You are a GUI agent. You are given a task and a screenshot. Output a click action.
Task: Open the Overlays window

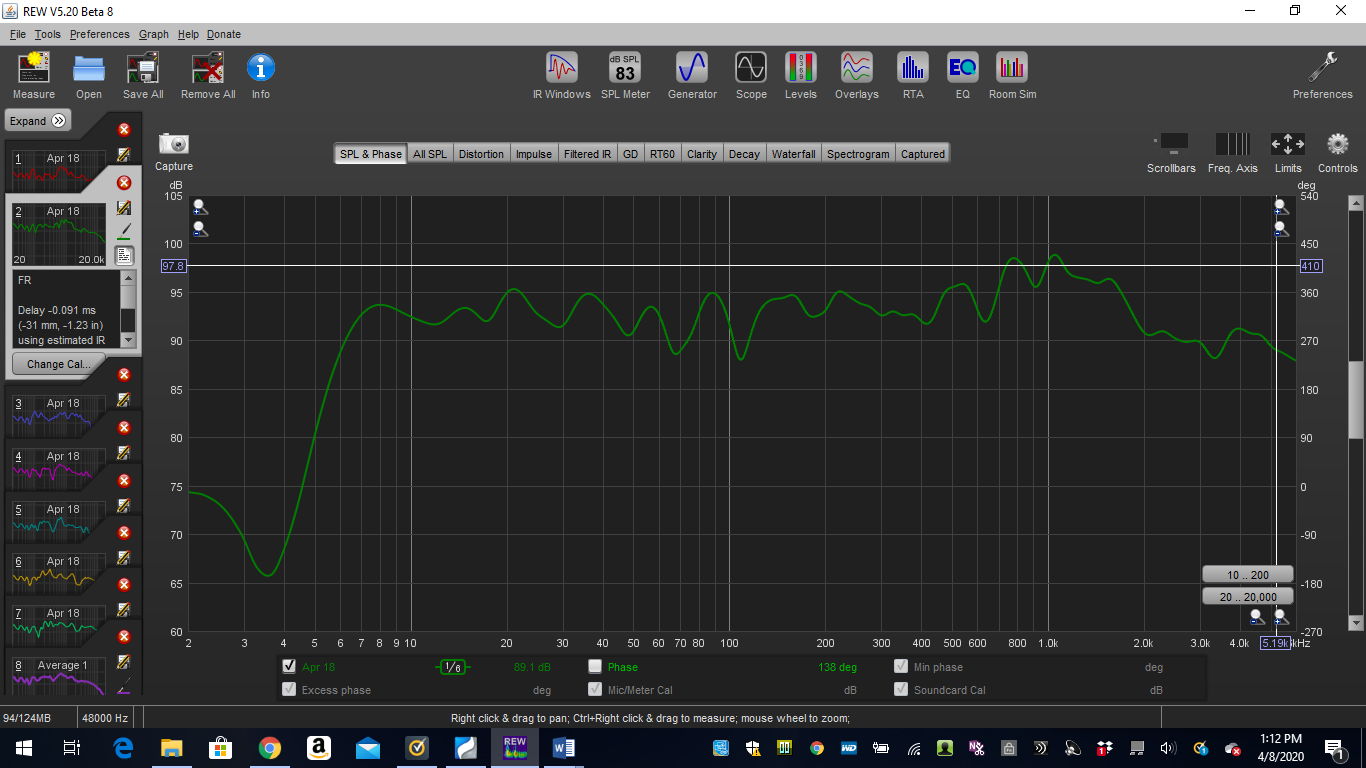pos(856,76)
